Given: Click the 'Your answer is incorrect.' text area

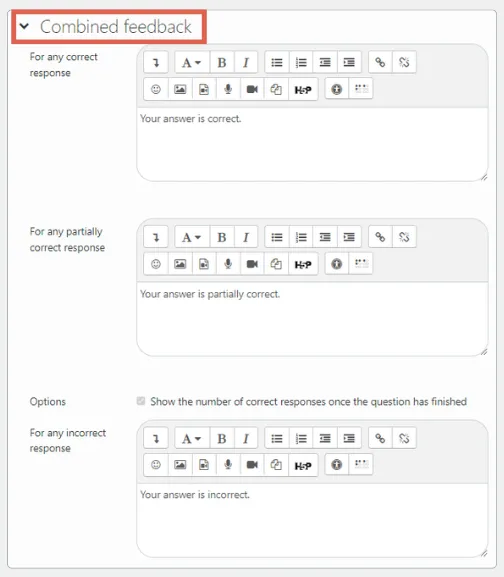Looking at the screenshot, I should [312, 520].
